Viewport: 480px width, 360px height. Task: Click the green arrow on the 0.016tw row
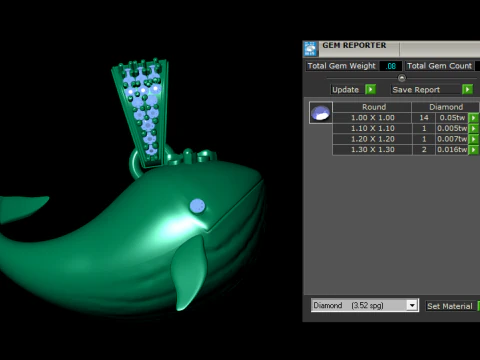(473, 150)
